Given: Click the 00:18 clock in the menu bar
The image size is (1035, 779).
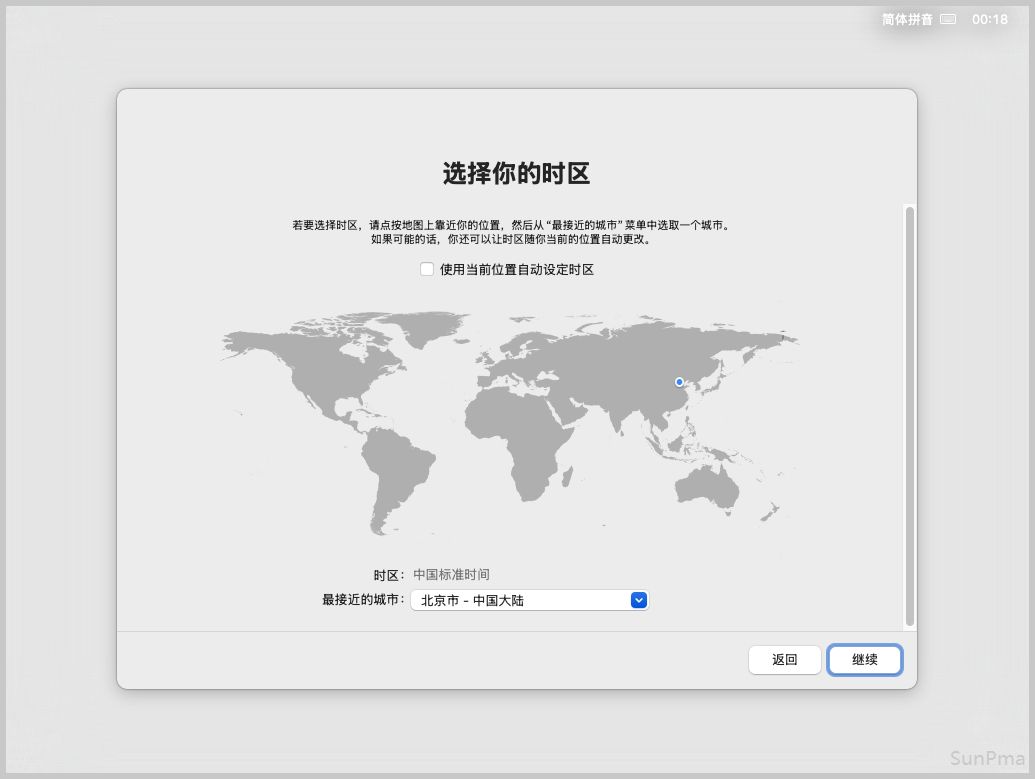Looking at the screenshot, I should point(989,19).
